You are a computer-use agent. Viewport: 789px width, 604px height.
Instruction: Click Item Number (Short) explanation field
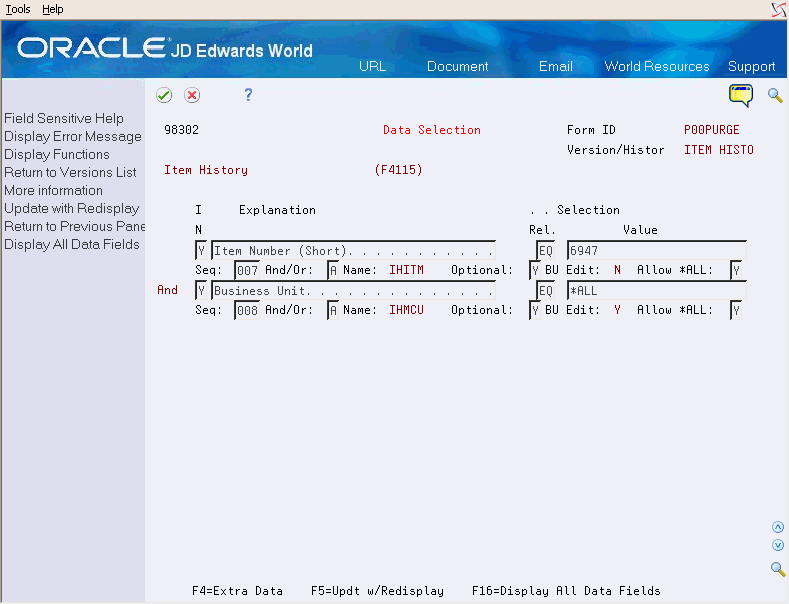353,250
